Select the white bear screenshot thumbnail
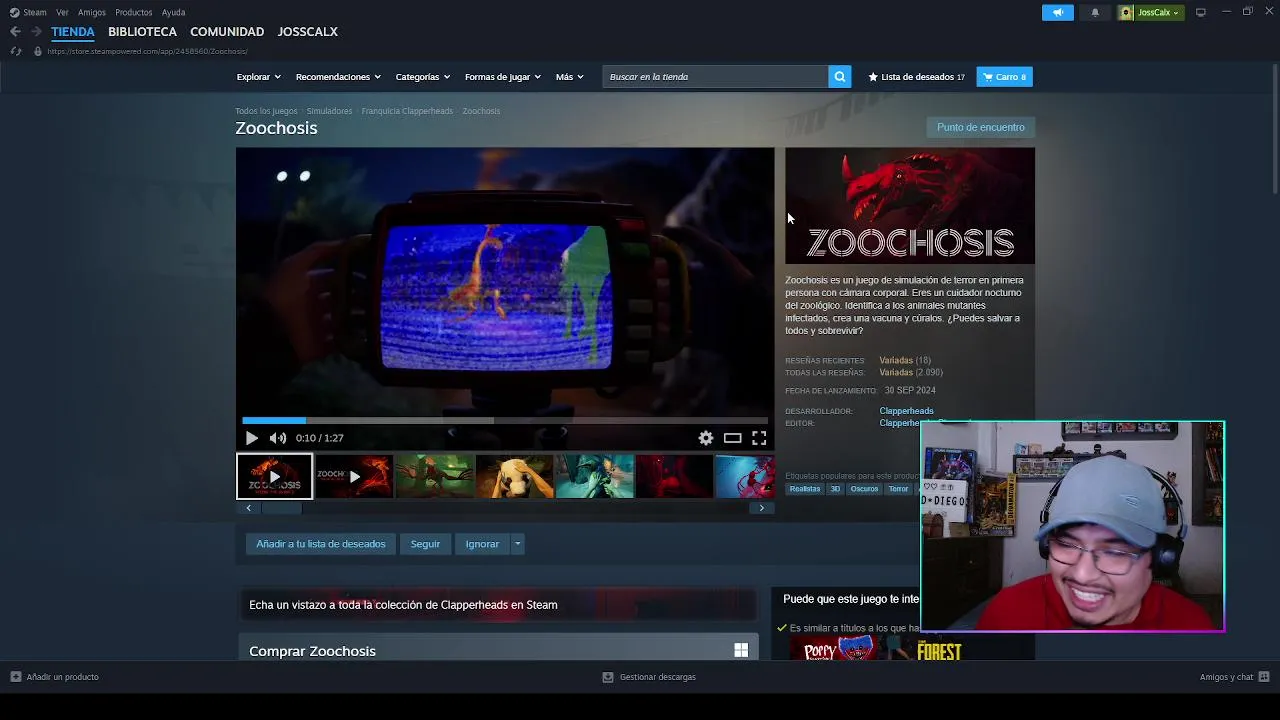 (x=514, y=476)
